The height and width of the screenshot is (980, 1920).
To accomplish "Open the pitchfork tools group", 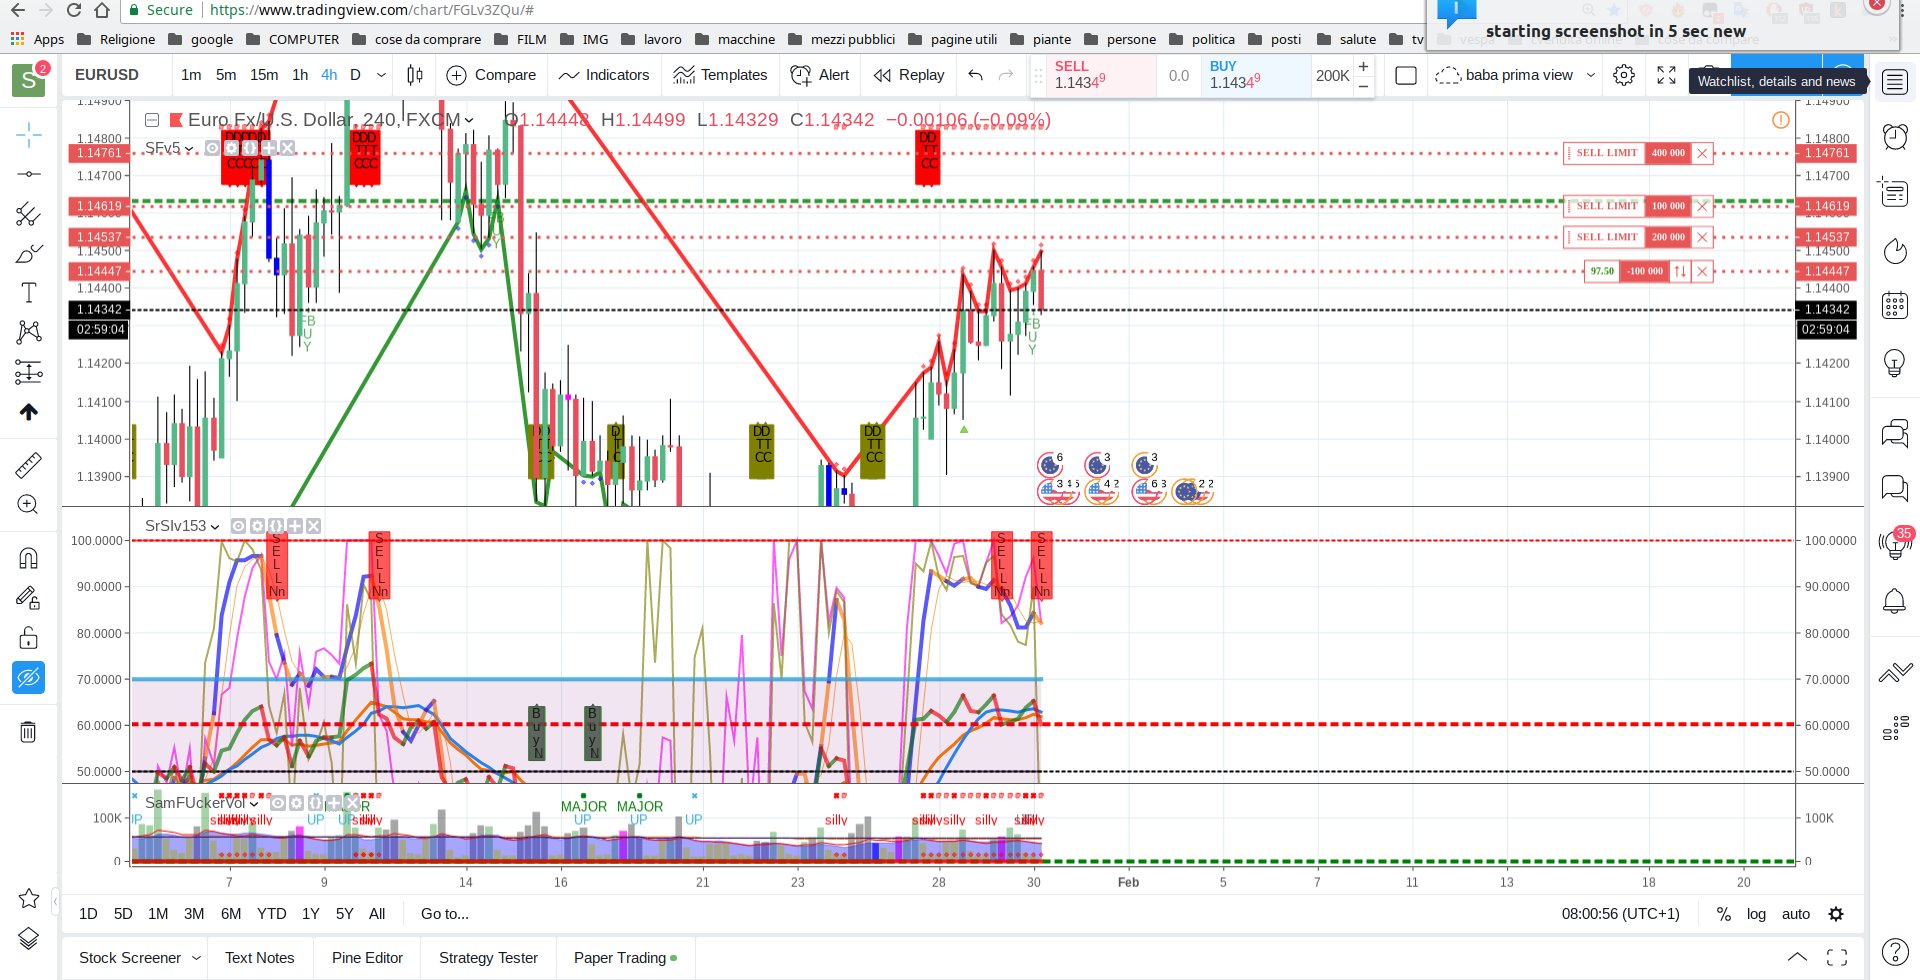I will click(x=29, y=214).
